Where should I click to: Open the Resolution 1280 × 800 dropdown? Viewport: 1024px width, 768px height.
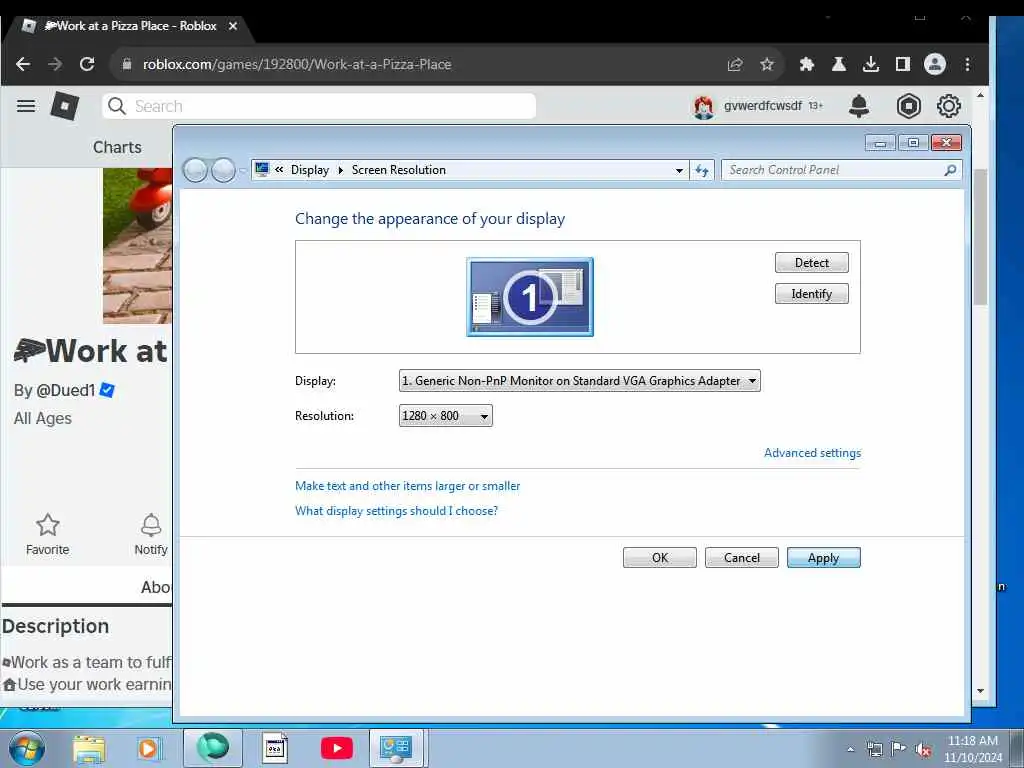pos(445,416)
